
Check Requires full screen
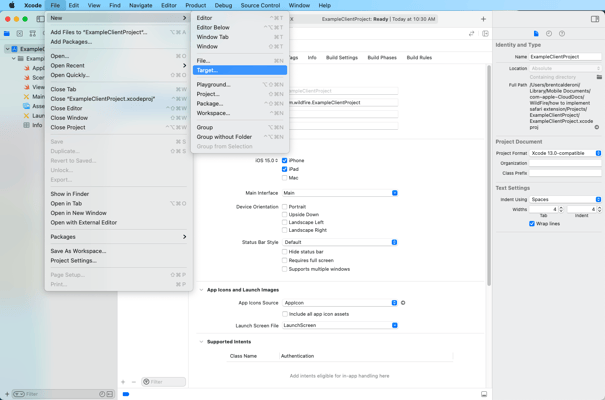pyautogui.click(x=284, y=260)
